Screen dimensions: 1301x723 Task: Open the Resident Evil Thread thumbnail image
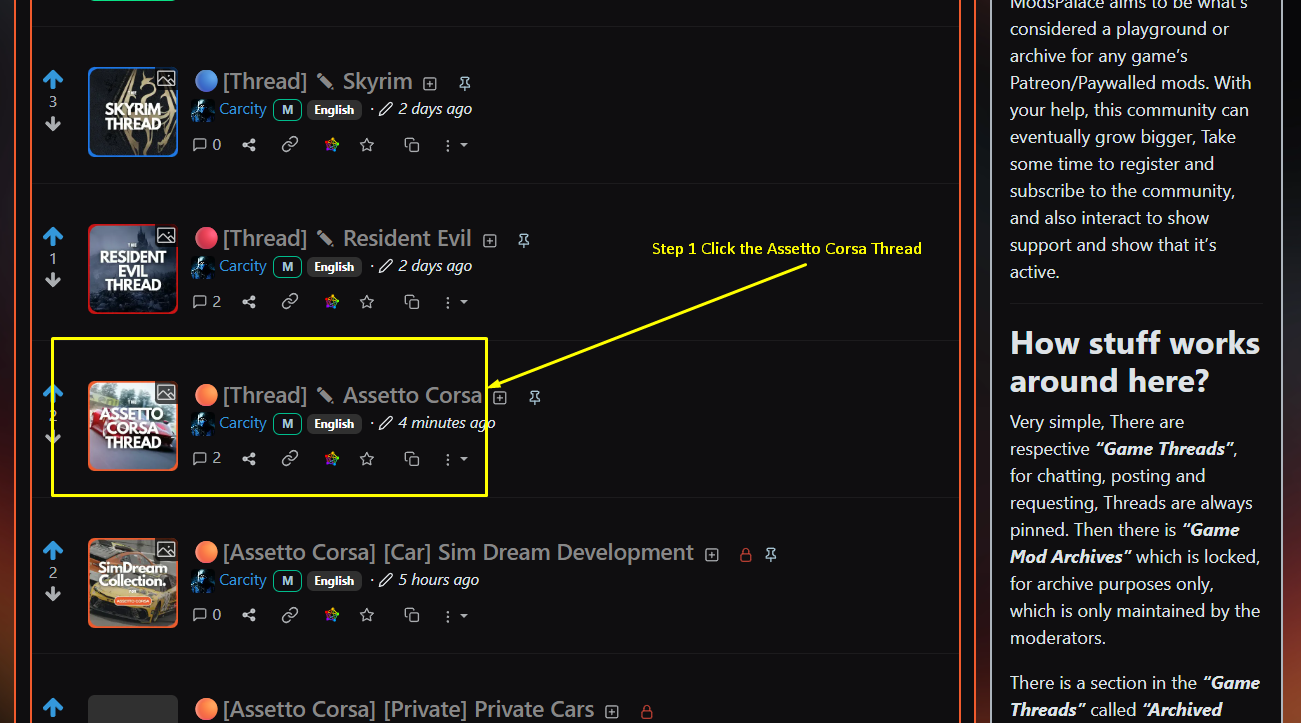point(133,269)
